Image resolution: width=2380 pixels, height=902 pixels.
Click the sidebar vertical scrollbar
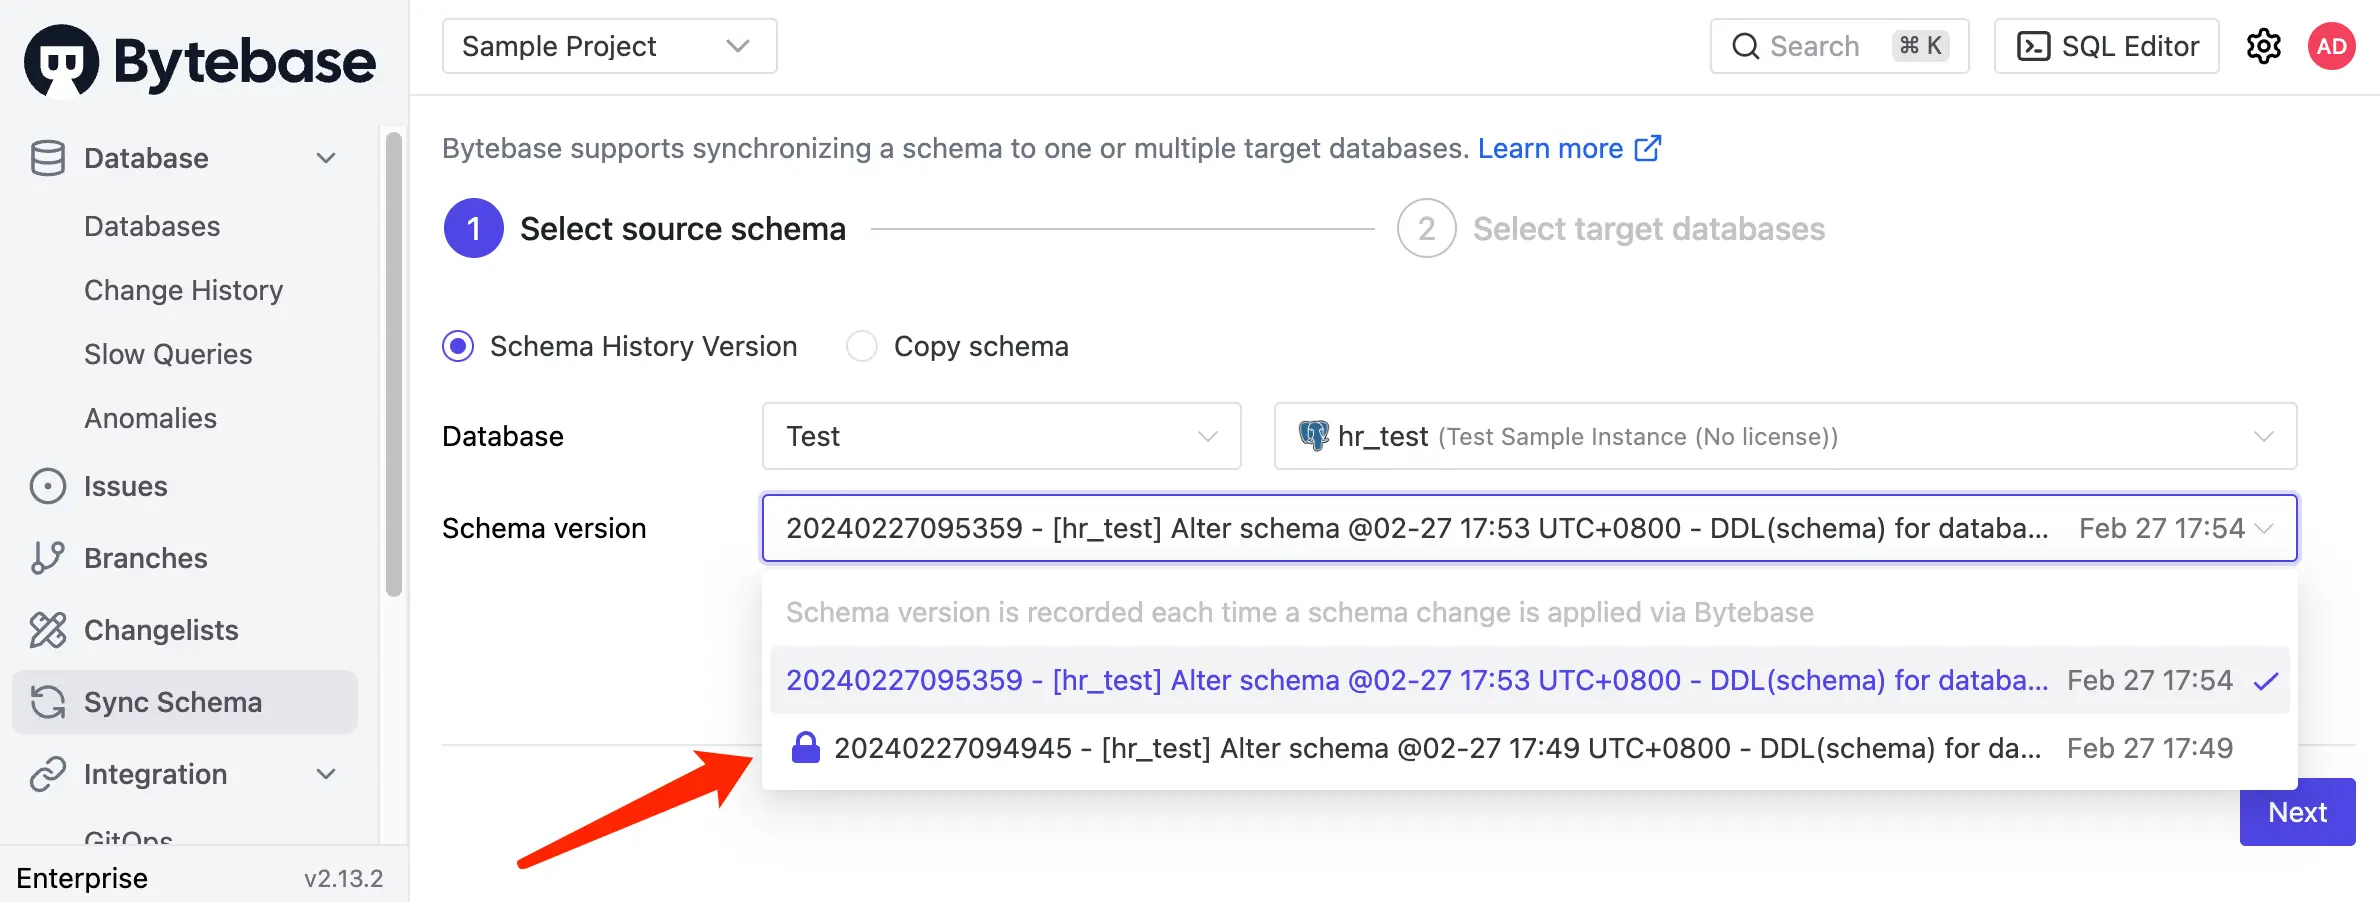(x=394, y=365)
